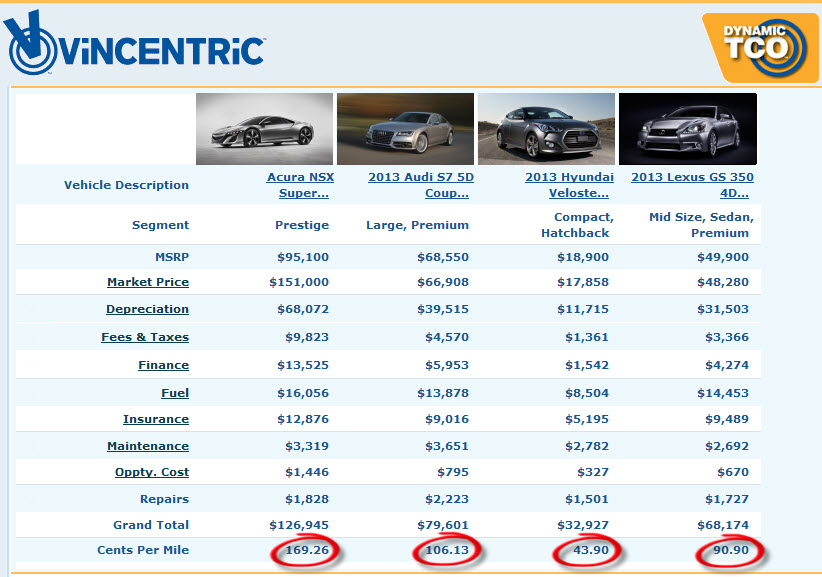Select the $2,223 repairs value
Screen dimensions: 822x577
pyautogui.click(x=447, y=499)
